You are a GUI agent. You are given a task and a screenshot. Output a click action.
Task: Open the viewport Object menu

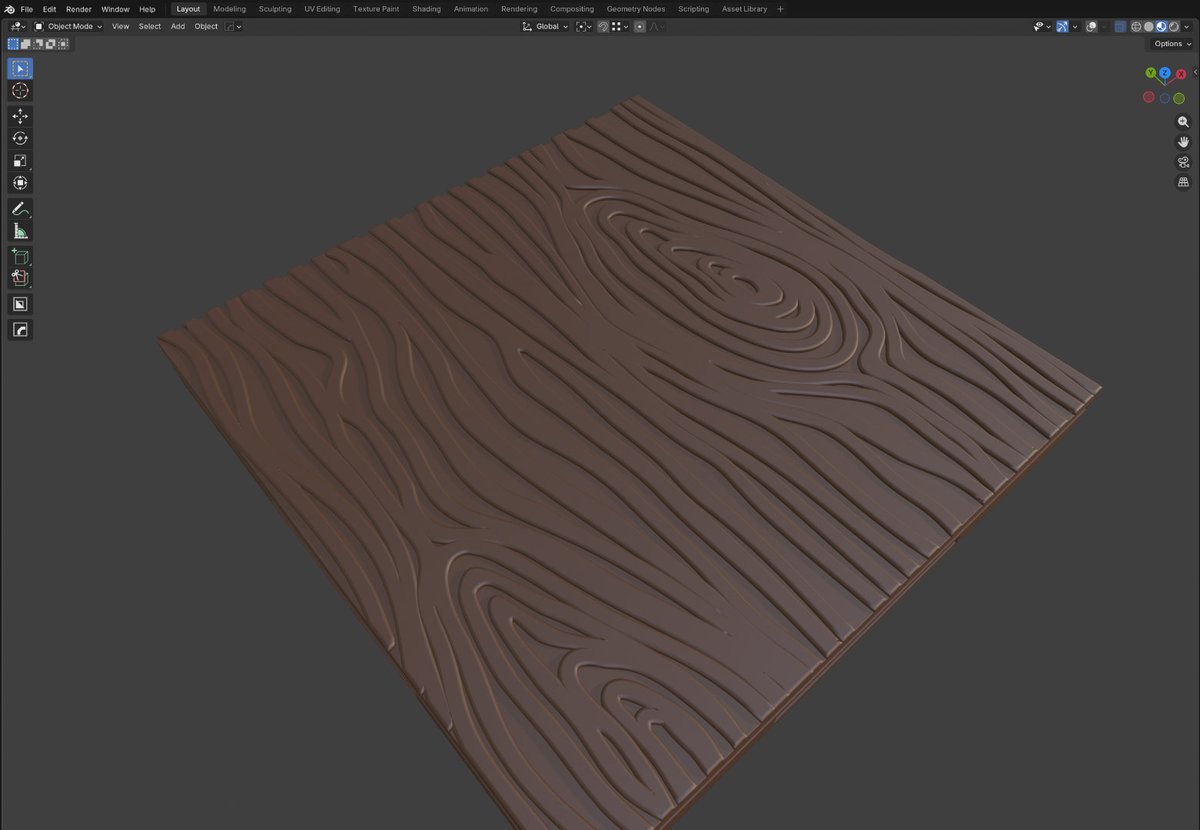(206, 26)
